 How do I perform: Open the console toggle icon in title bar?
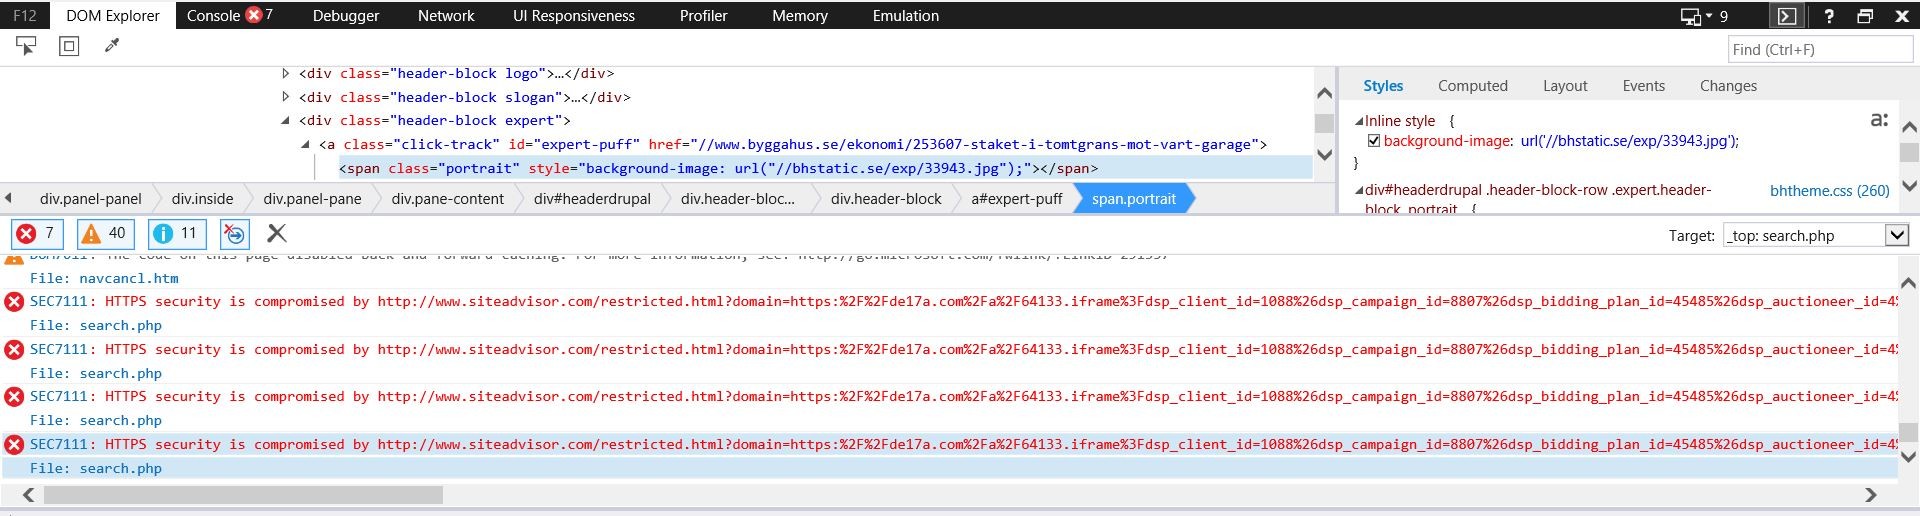point(1786,16)
